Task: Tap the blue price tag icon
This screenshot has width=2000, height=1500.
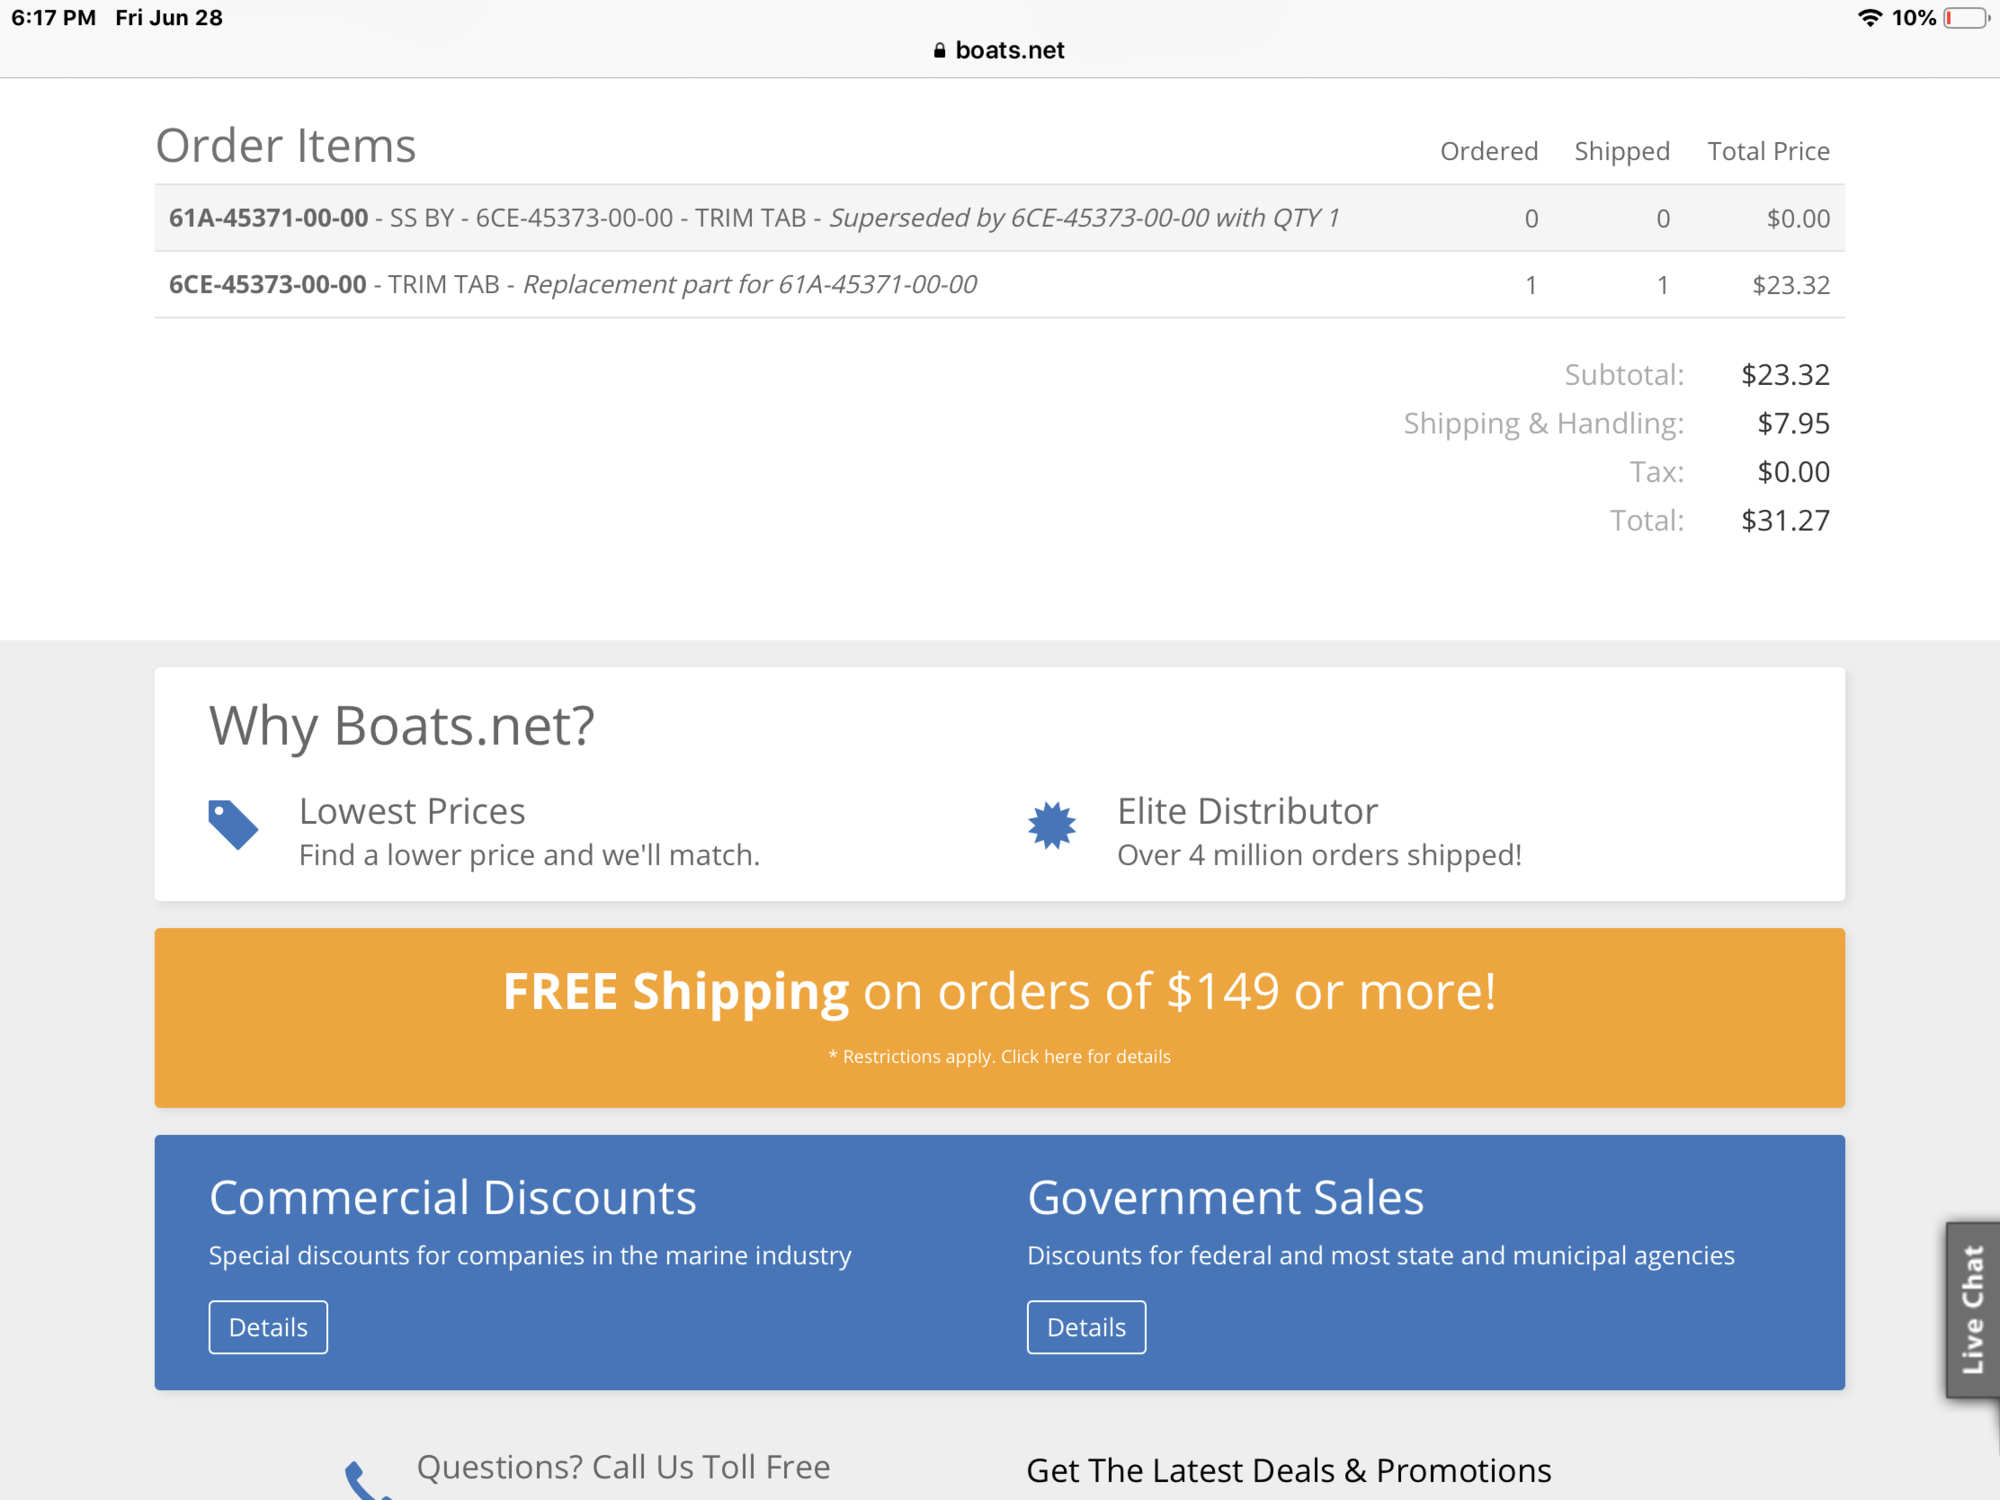Action: point(233,825)
